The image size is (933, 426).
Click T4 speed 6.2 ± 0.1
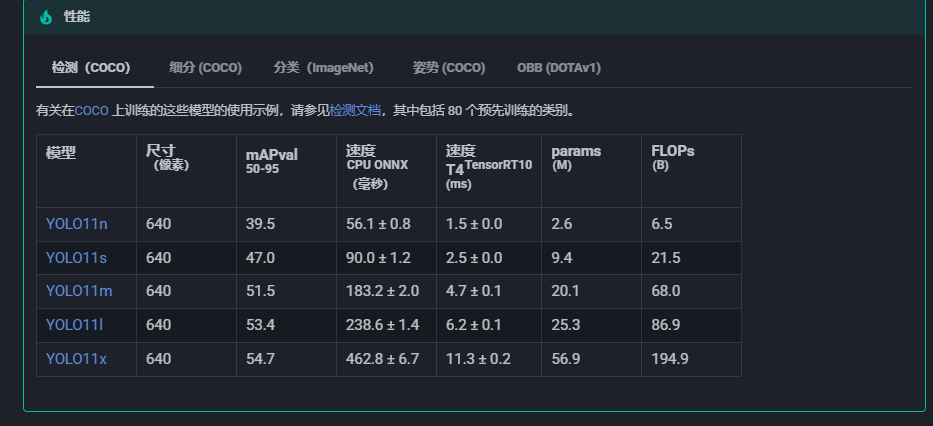pos(474,325)
